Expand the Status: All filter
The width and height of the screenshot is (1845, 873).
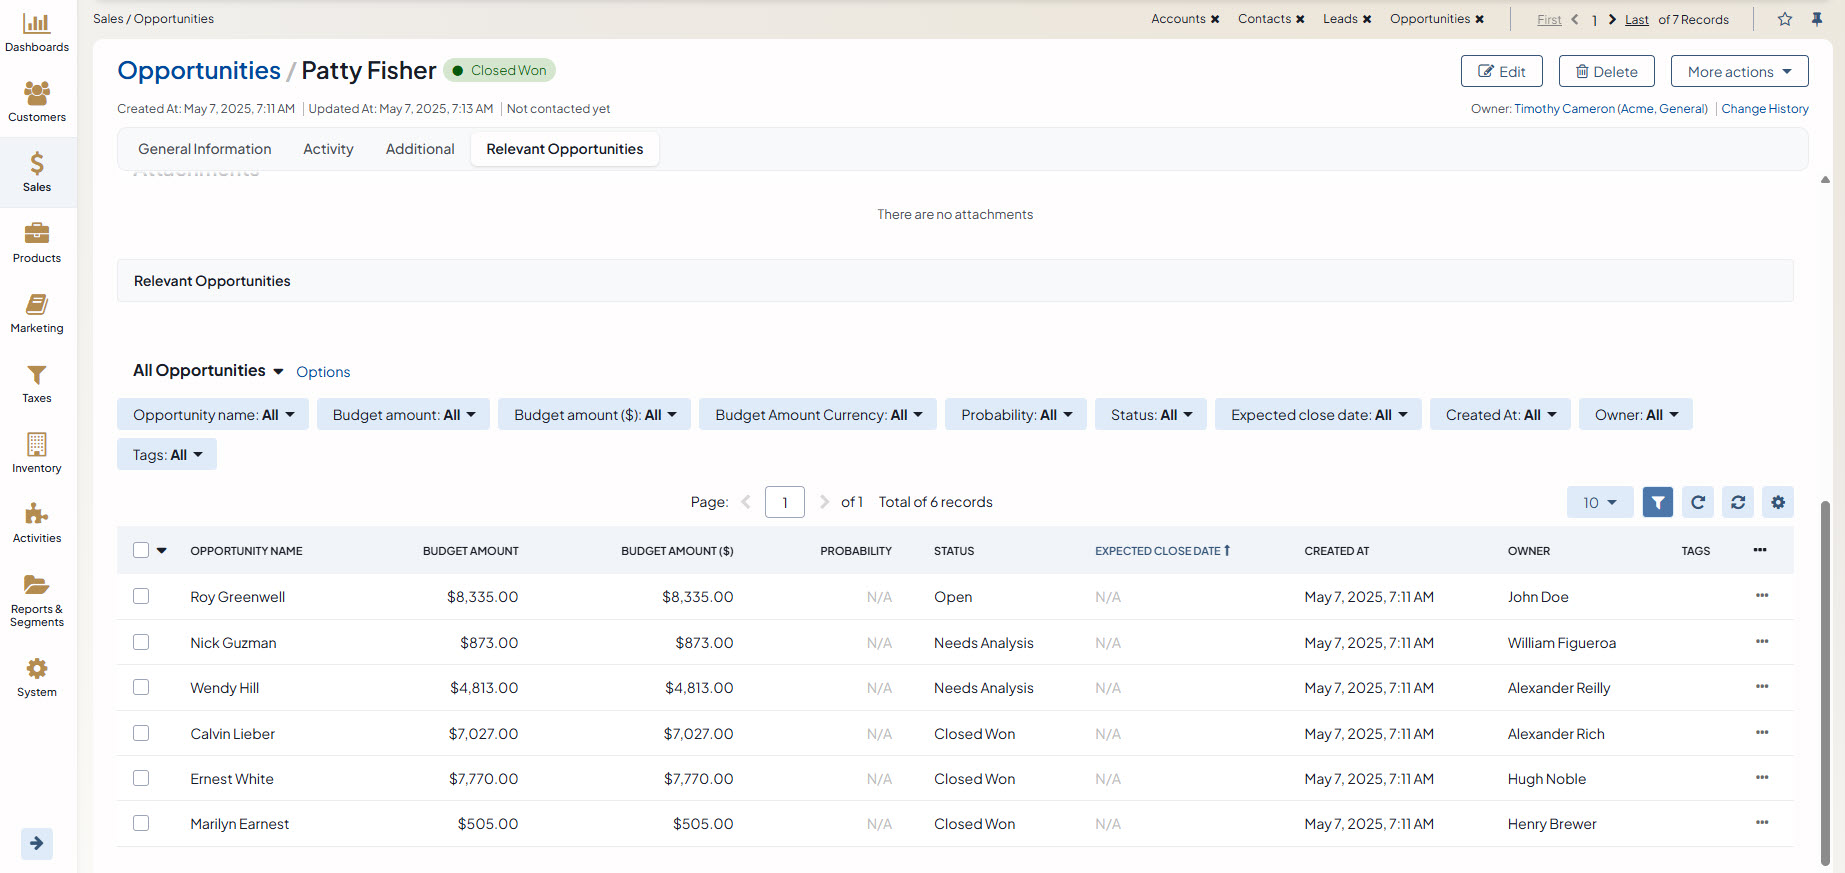point(1150,414)
